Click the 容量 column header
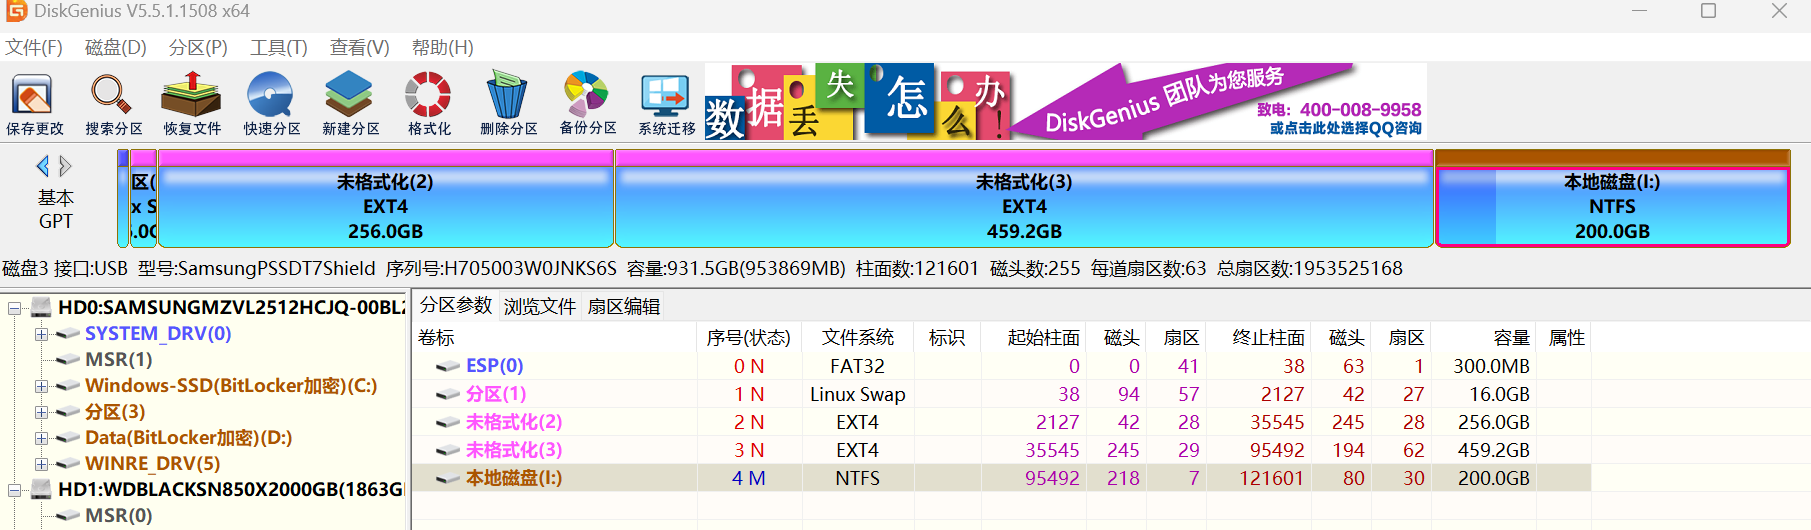 pyautogui.click(x=1484, y=338)
